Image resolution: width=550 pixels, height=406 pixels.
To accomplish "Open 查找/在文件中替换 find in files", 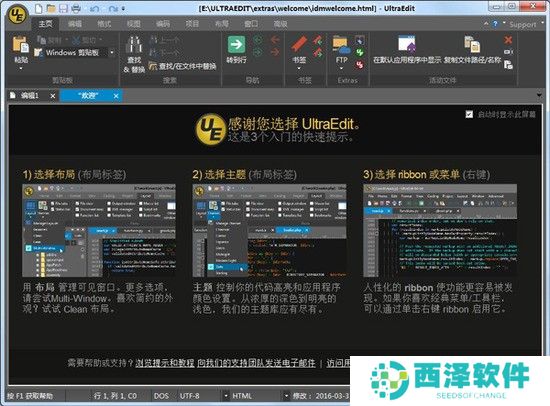I will (182, 66).
